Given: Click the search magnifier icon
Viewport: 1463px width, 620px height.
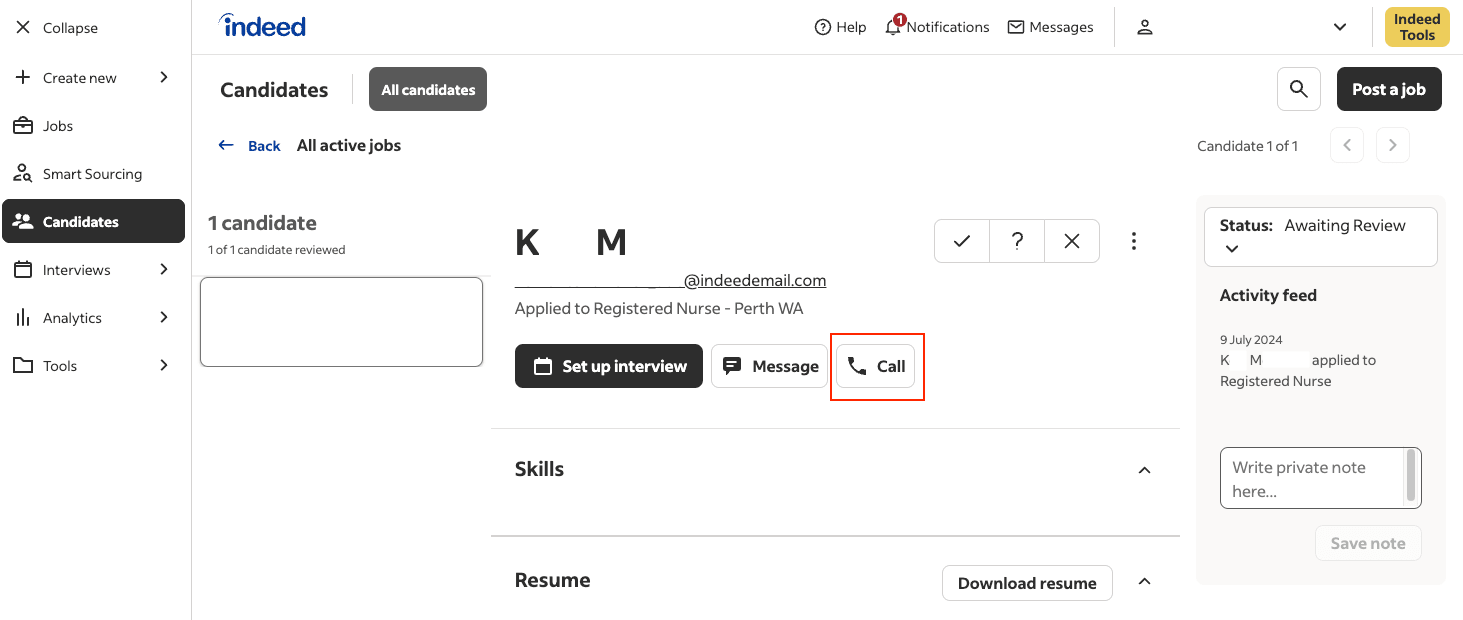Looking at the screenshot, I should [x=1298, y=89].
